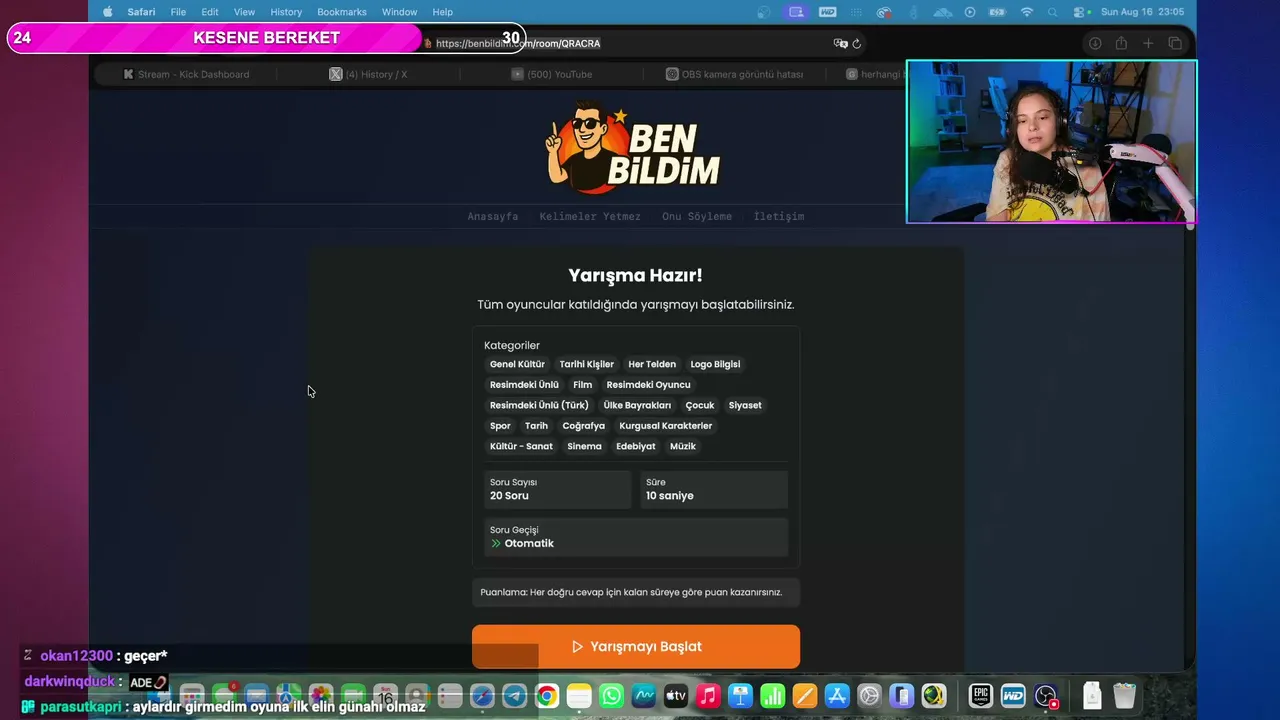Screen dimensions: 1280x720
Task: Click the Resimdeki Oyuncu category tag
Action: pos(648,385)
